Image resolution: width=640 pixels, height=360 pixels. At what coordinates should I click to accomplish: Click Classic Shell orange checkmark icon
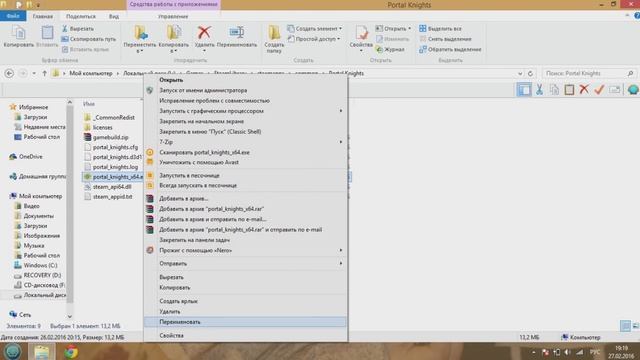[599, 89]
